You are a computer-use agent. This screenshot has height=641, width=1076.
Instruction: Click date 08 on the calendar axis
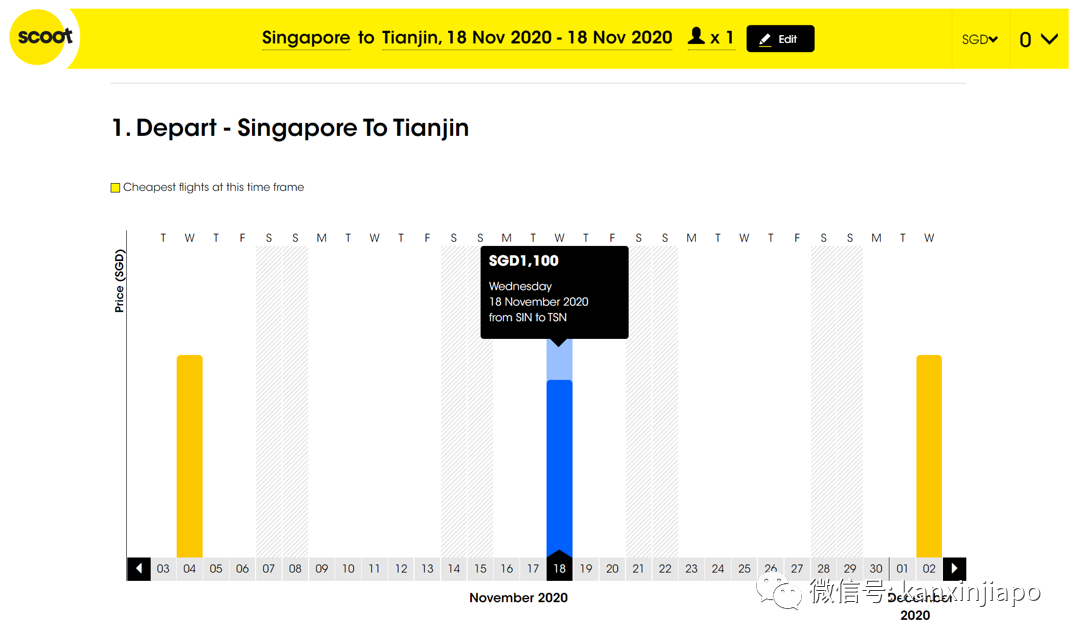[295, 568]
